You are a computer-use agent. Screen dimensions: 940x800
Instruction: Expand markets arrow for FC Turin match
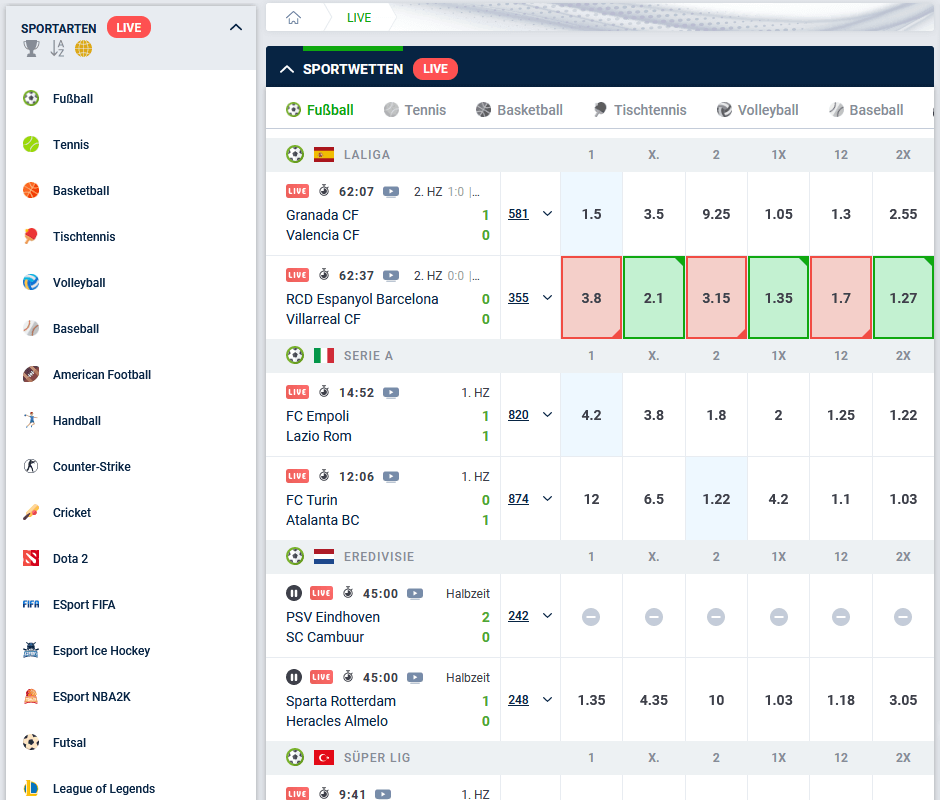tap(547, 498)
